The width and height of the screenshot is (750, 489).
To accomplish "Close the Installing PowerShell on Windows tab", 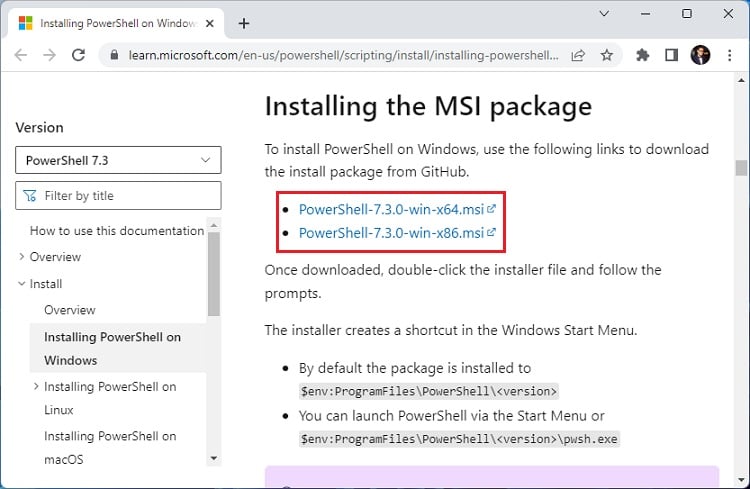I will [x=210, y=23].
